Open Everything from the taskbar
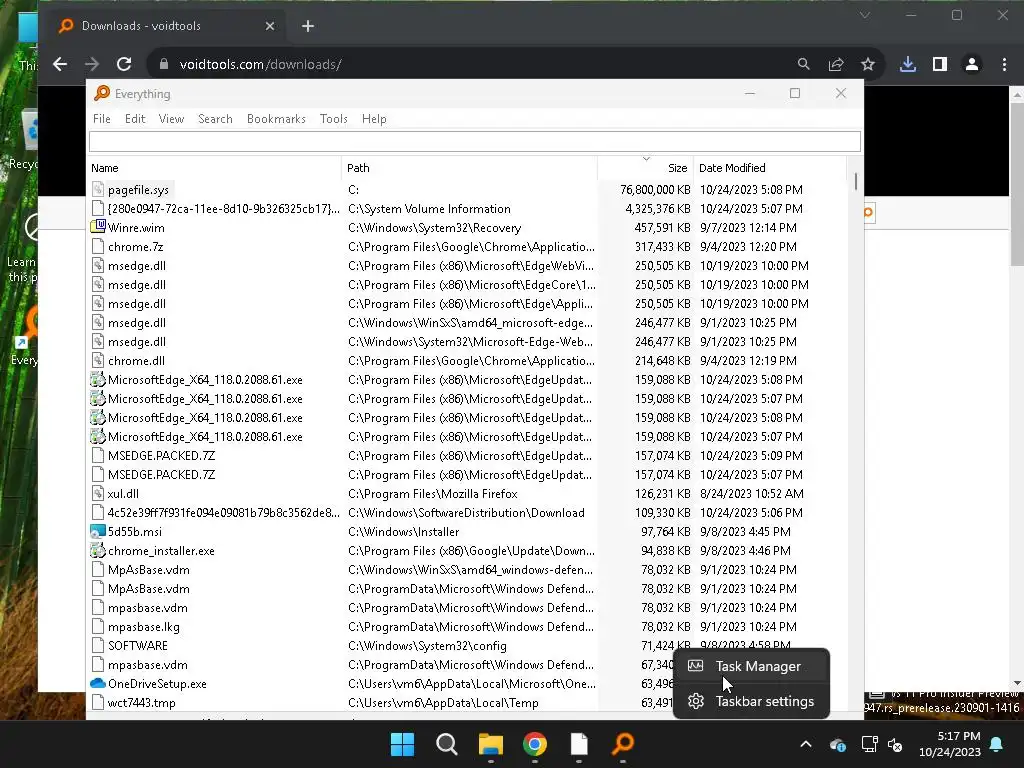Viewport: 1024px width, 768px height. pos(623,744)
